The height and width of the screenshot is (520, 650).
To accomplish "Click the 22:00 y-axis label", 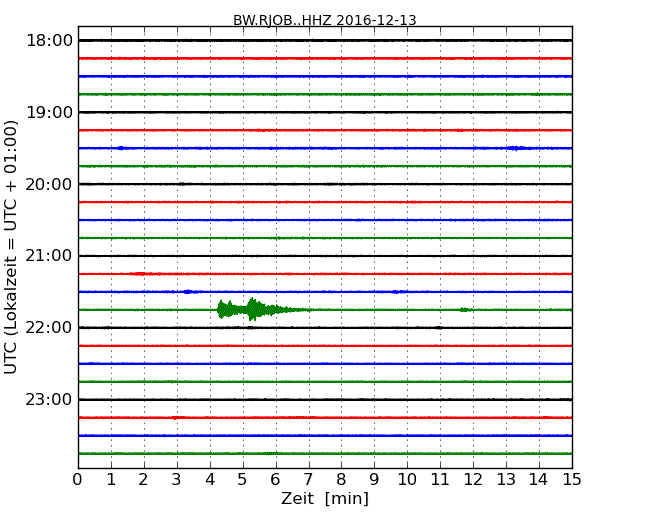I will point(49,328).
